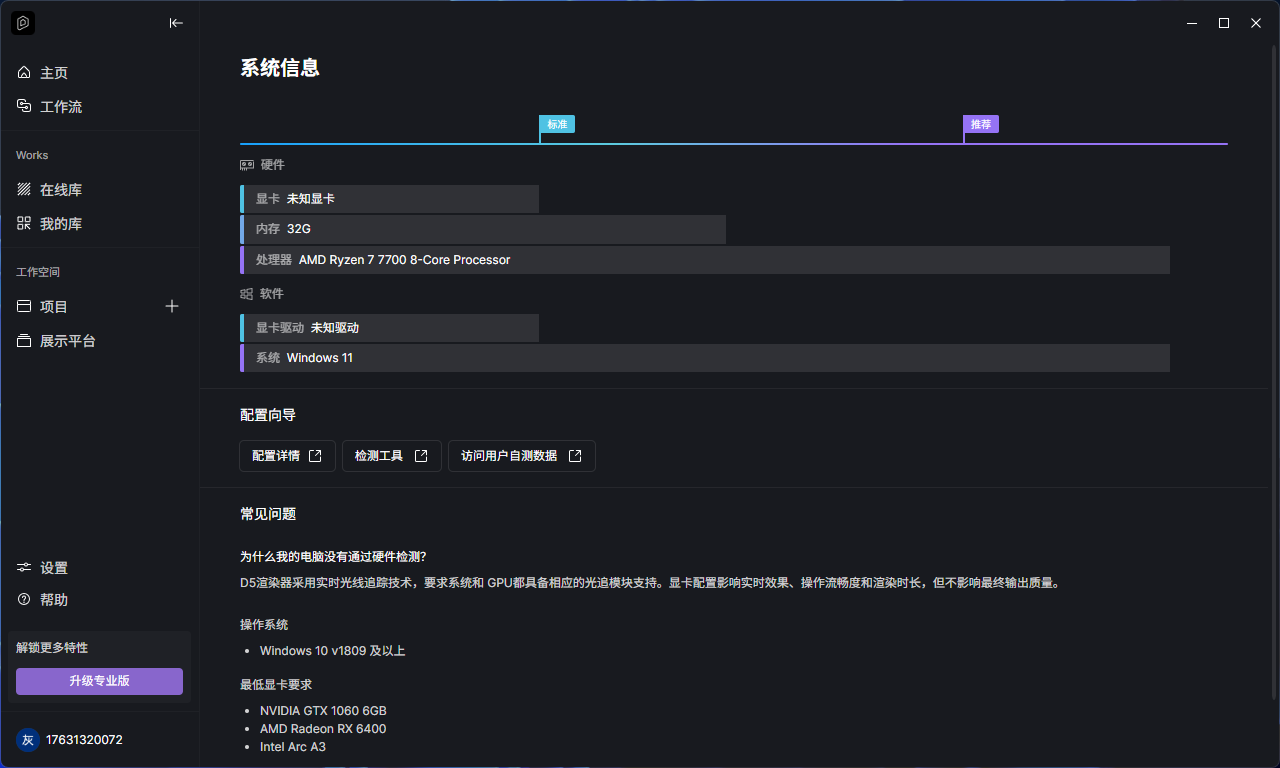
Task: Click the 在线库 online library icon
Action: coord(24,190)
